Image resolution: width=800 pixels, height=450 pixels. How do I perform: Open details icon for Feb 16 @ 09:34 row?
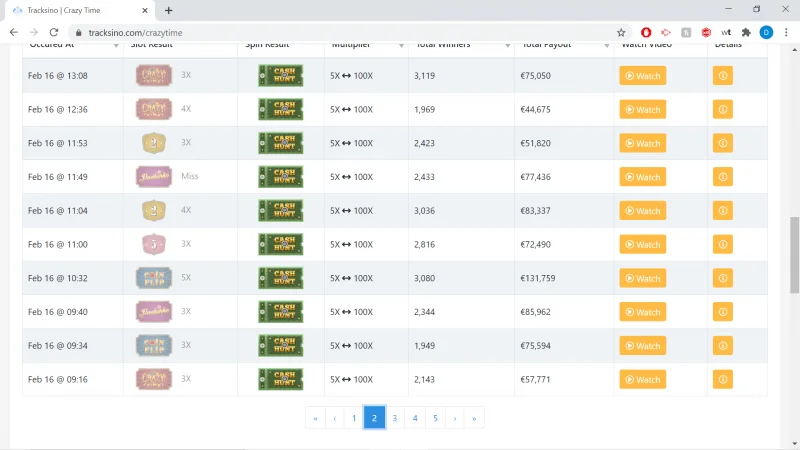click(x=722, y=345)
